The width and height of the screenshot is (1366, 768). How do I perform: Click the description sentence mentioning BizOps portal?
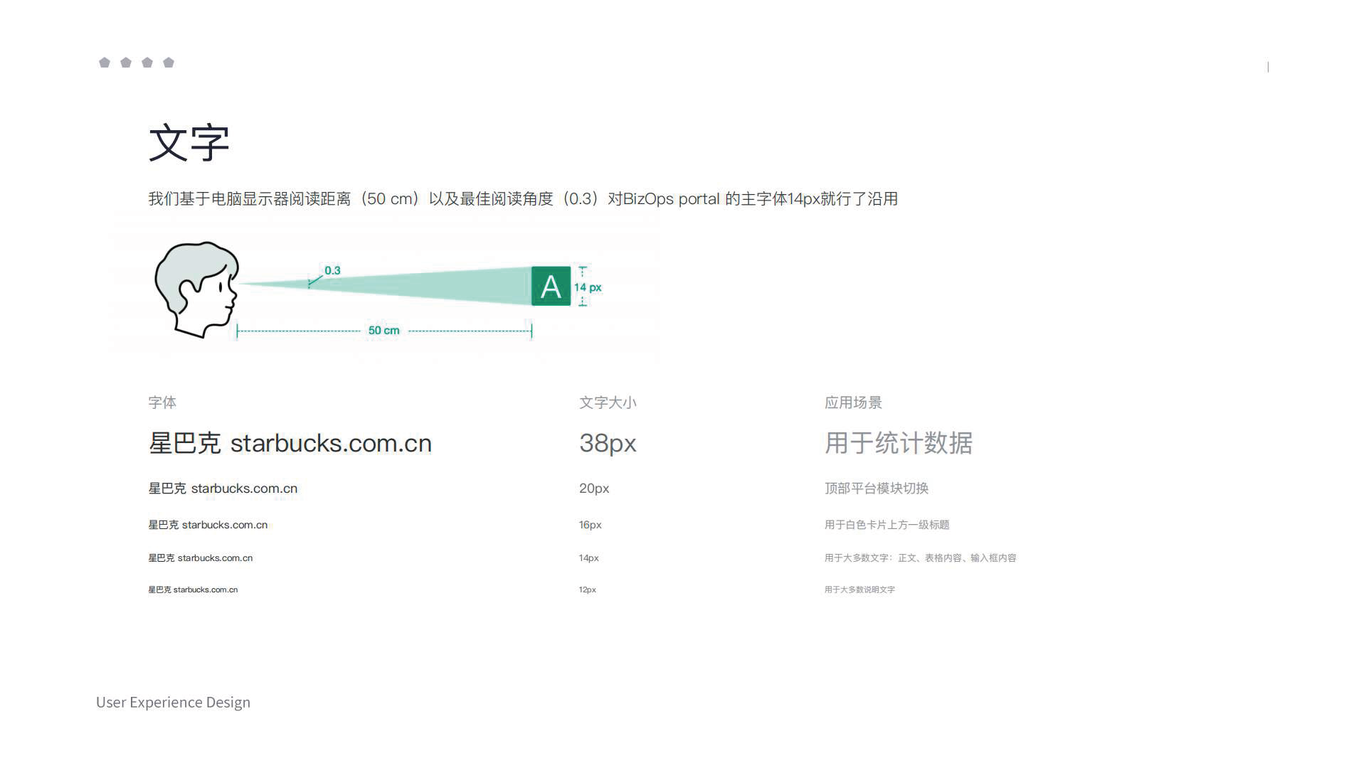click(523, 199)
